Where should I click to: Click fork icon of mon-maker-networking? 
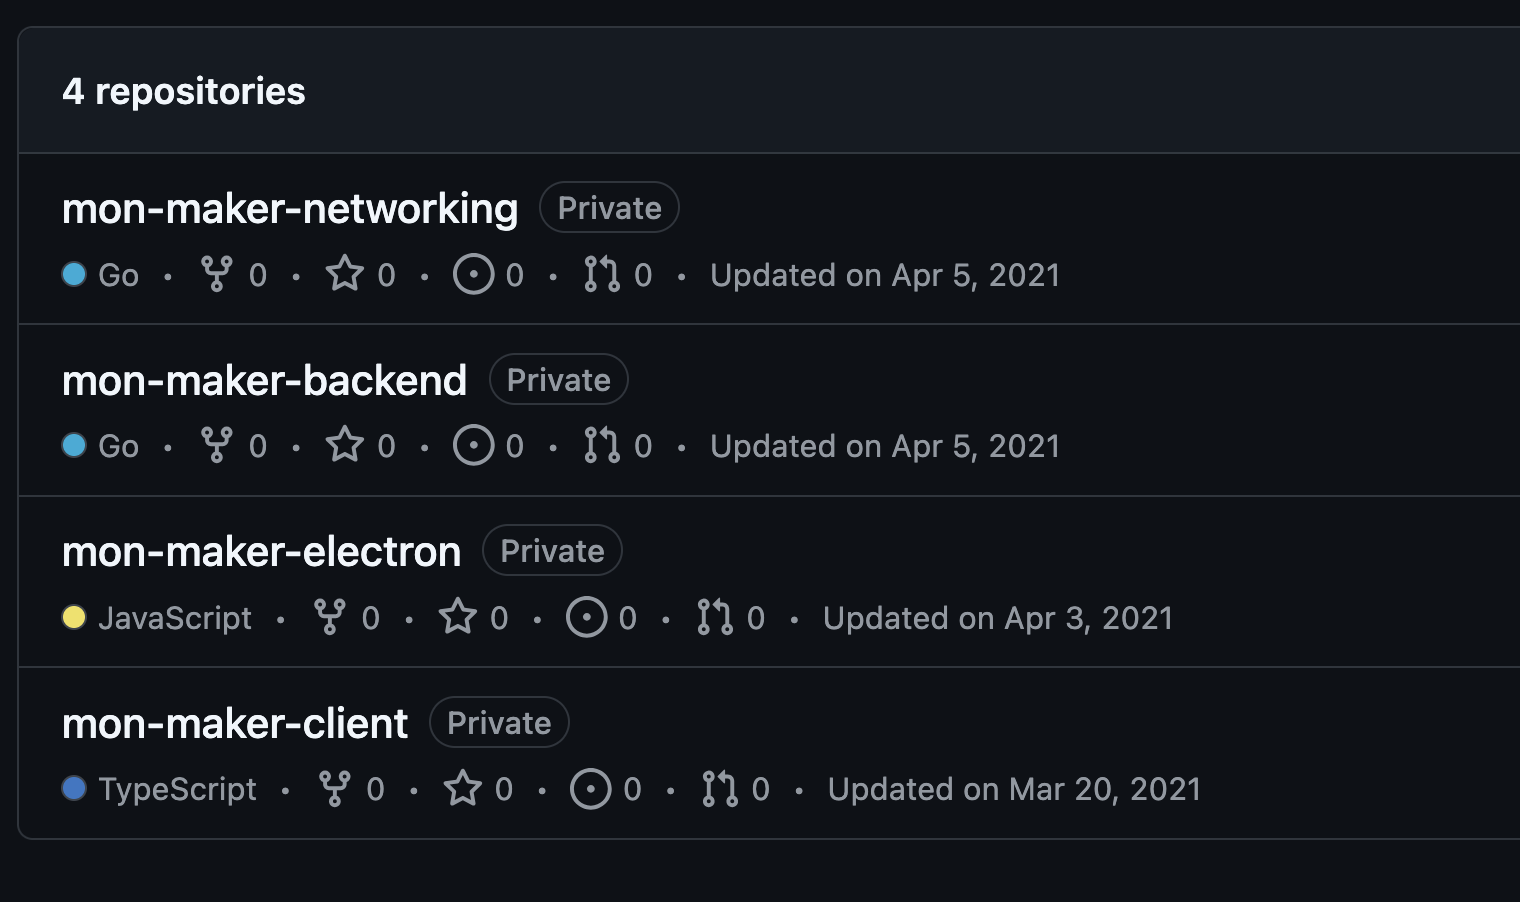tap(216, 274)
